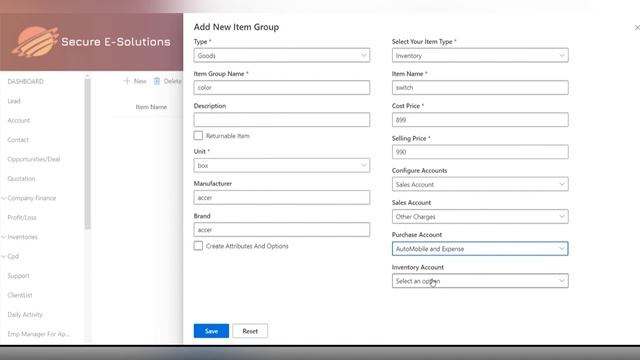
Task: Open Configure Accounts dropdown
Action: 480,184
